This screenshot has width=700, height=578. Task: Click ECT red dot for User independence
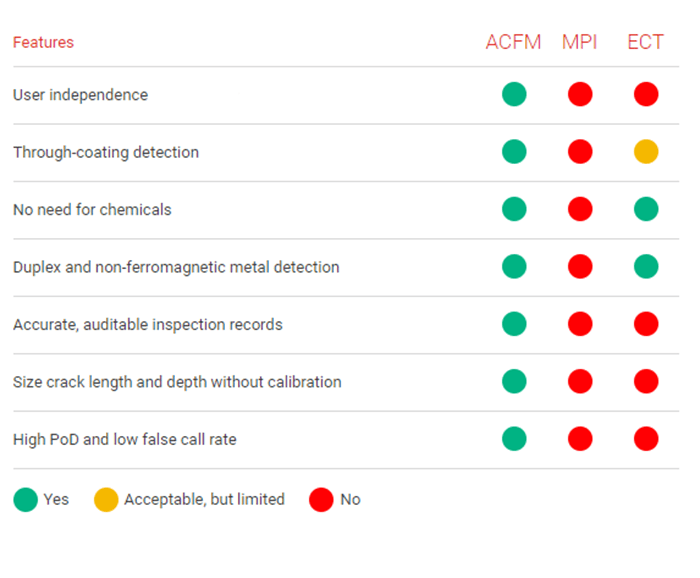[x=646, y=95]
